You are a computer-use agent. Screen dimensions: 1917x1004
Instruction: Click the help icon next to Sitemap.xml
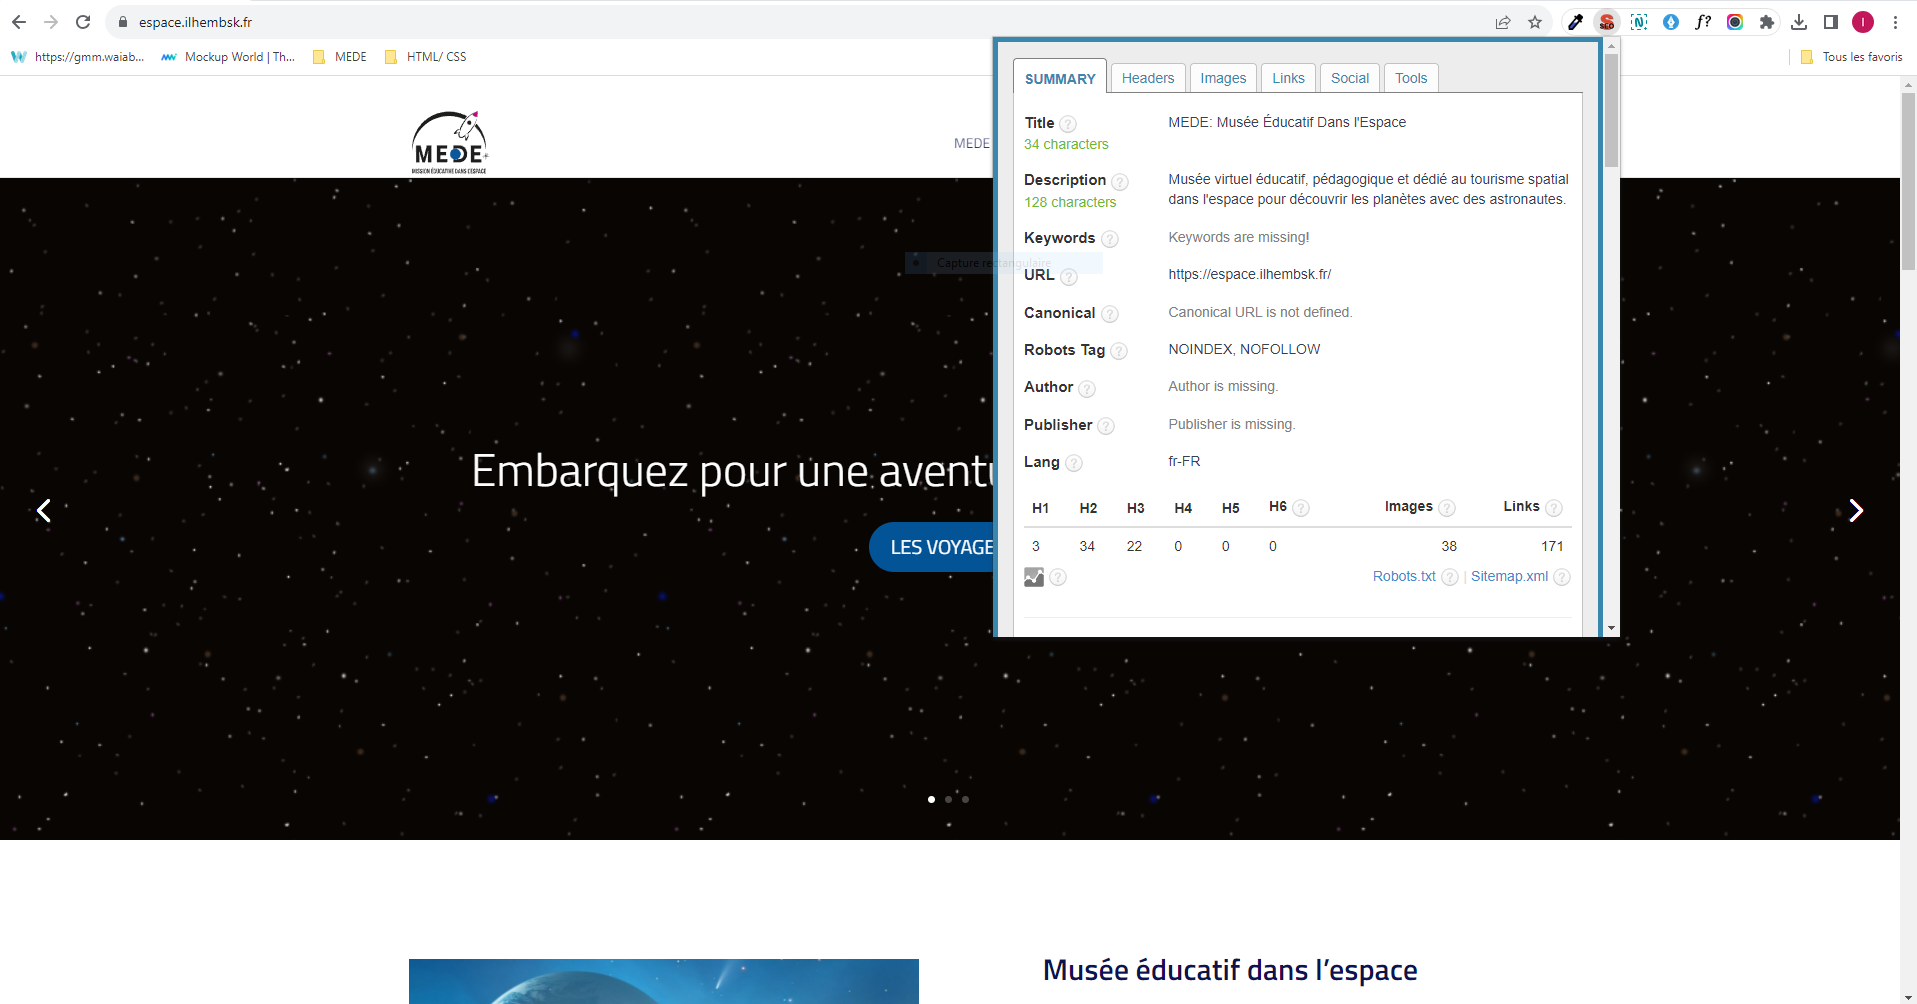pos(1562,577)
